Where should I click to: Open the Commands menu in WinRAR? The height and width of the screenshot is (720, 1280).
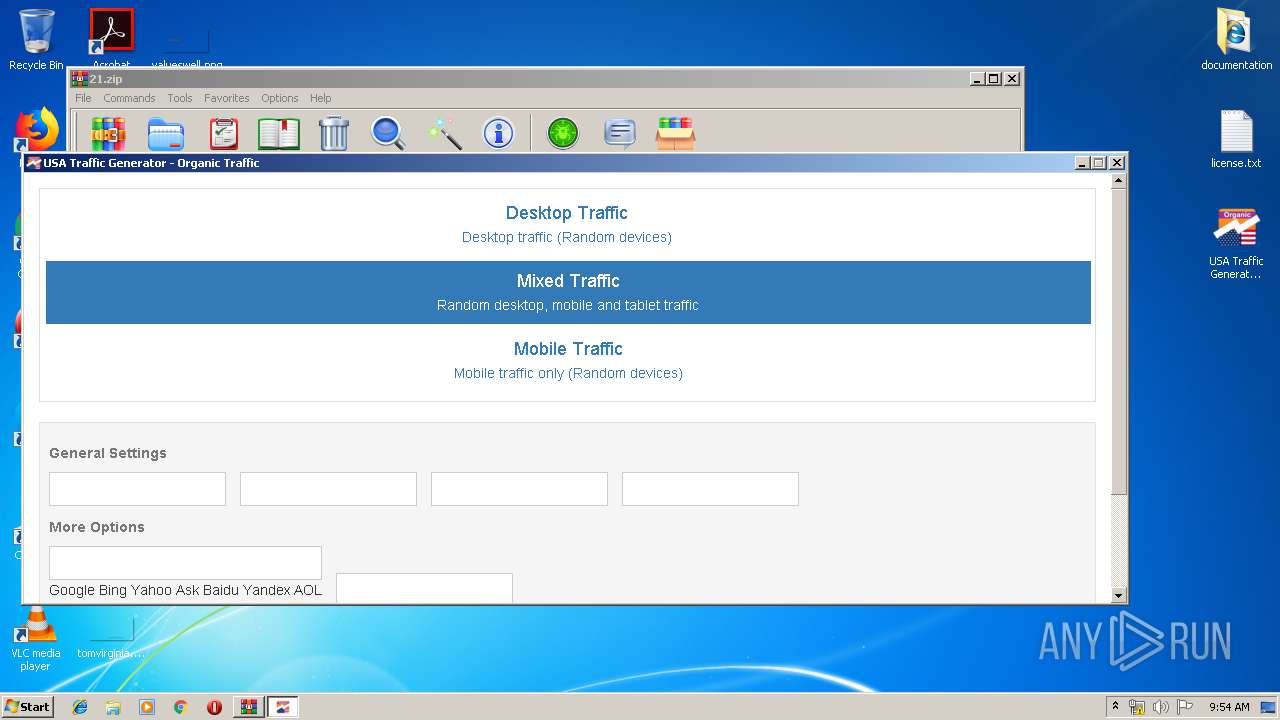point(129,98)
